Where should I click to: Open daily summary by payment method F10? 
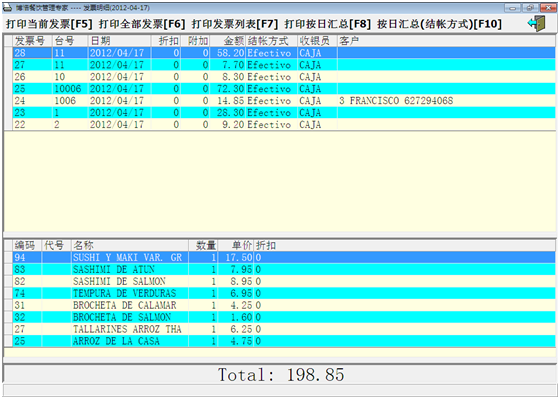439,24
